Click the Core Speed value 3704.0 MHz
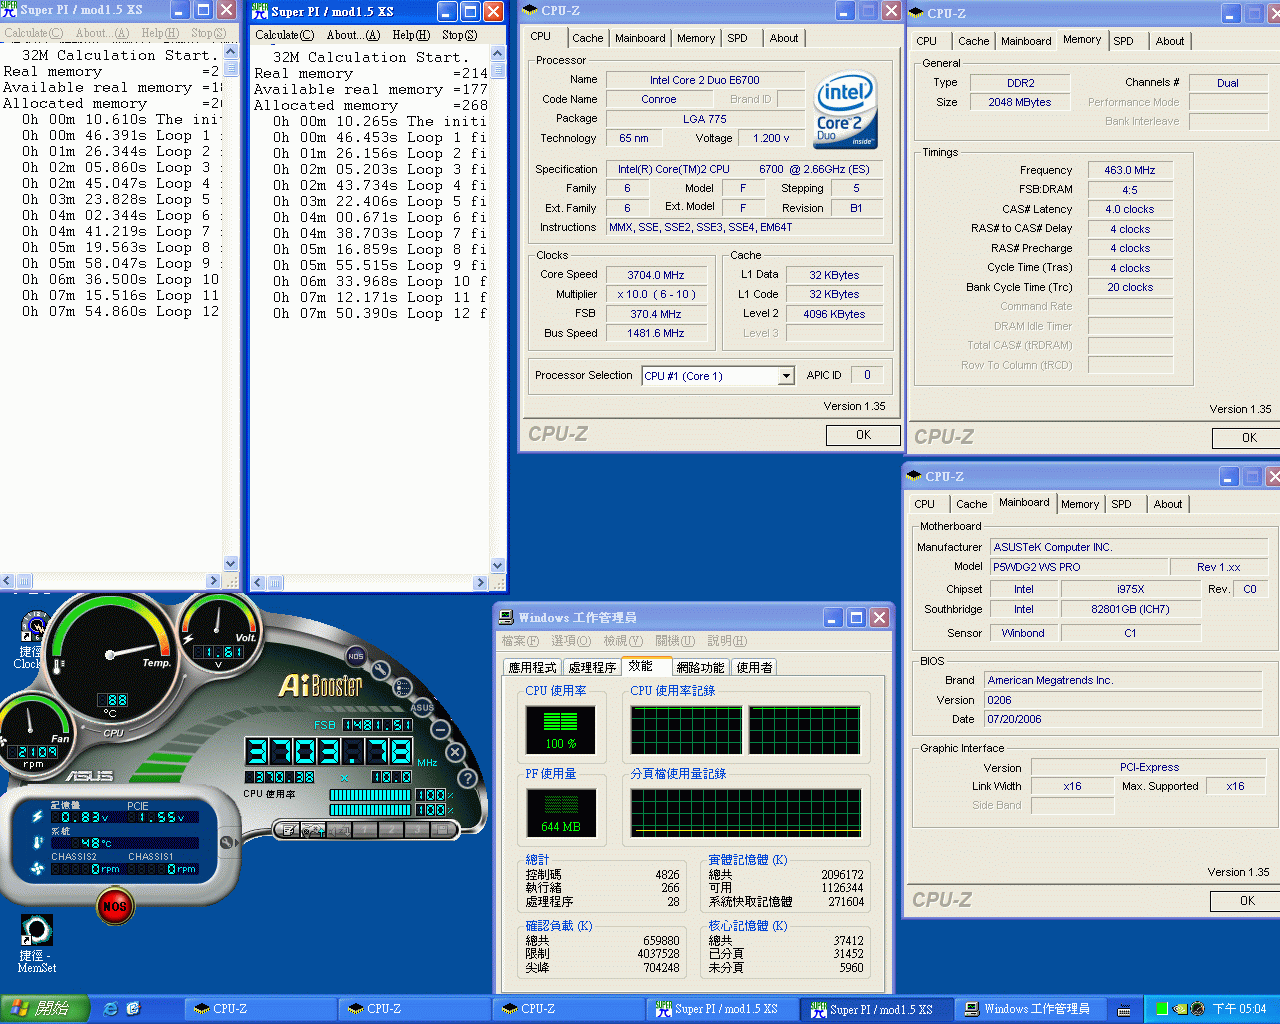Viewport: 1280px width, 1024px height. (x=656, y=275)
